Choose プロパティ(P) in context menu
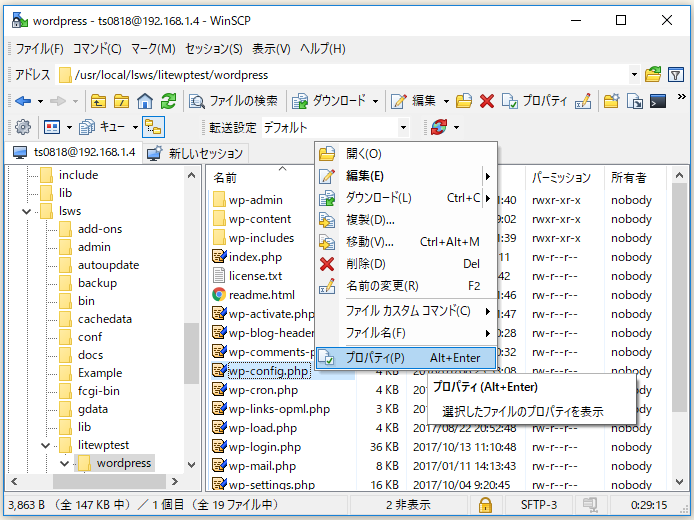This screenshot has width=694, height=520. (x=405, y=358)
